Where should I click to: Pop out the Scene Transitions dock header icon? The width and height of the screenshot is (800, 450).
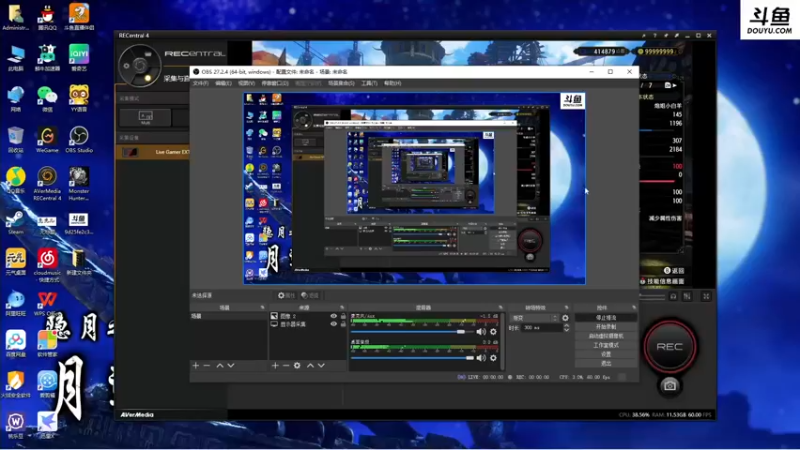coord(566,308)
